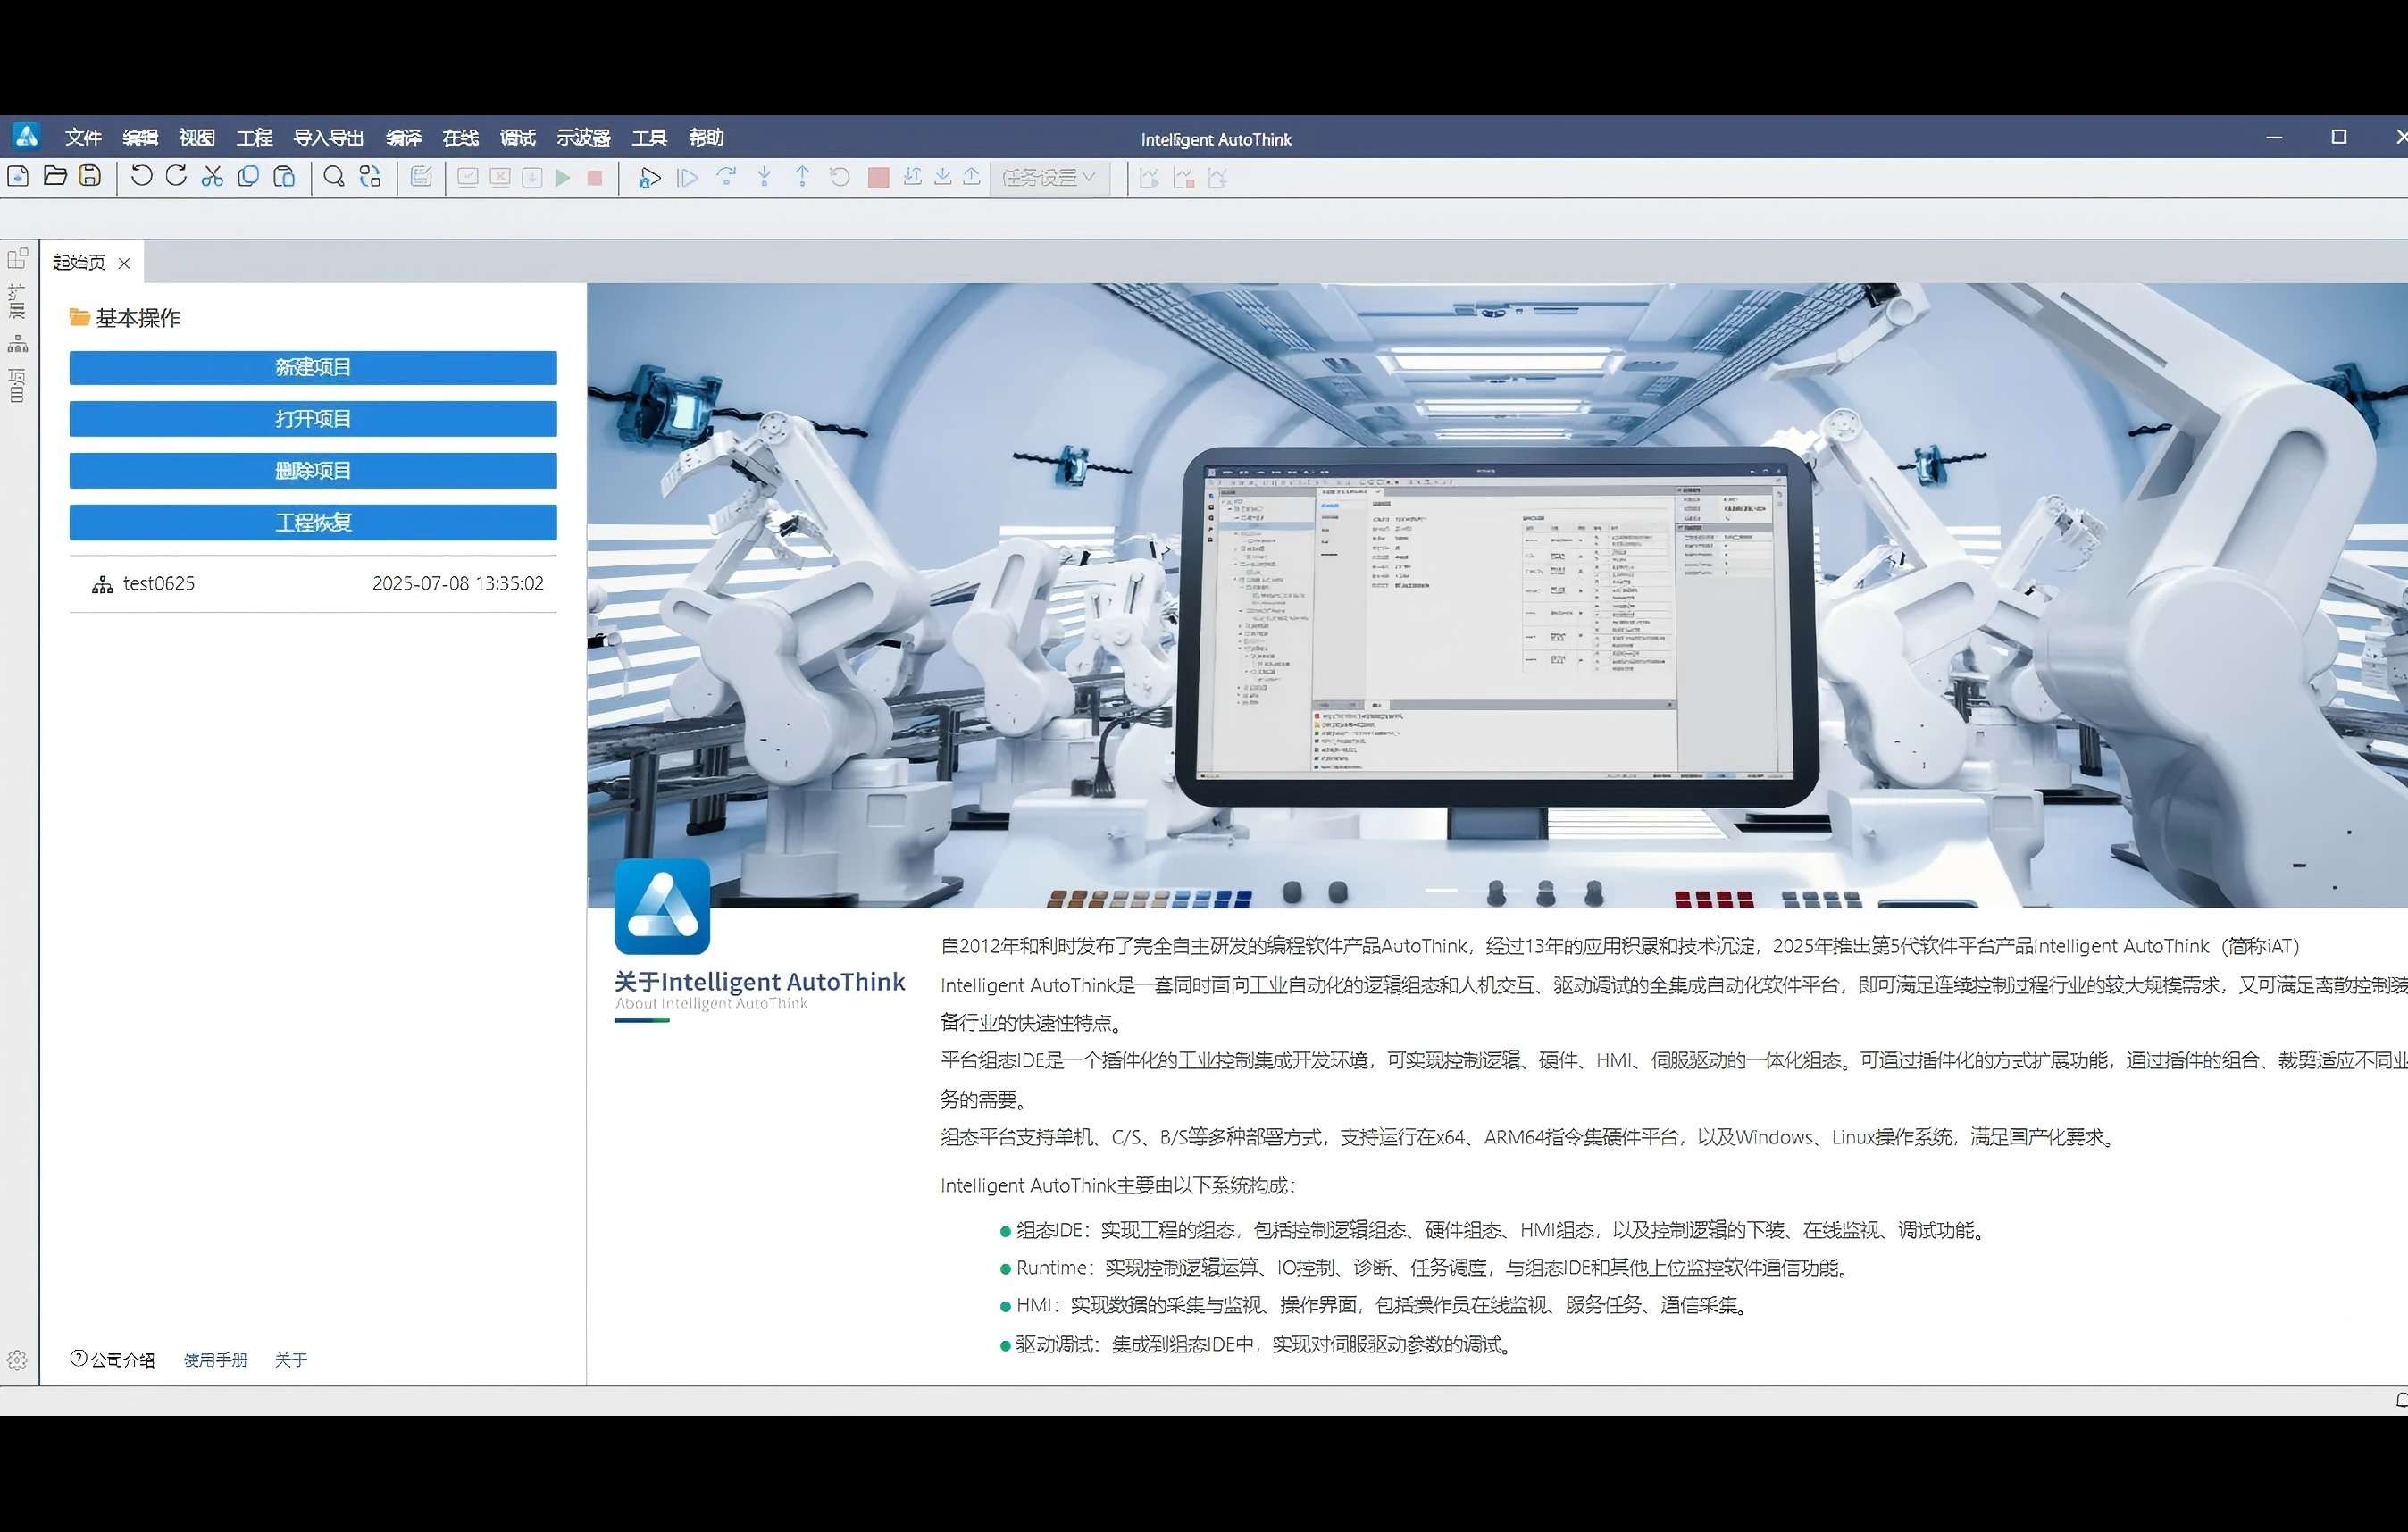Click the find and replace icon
The image size is (2408, 1532).
click(x=370, y=177)
